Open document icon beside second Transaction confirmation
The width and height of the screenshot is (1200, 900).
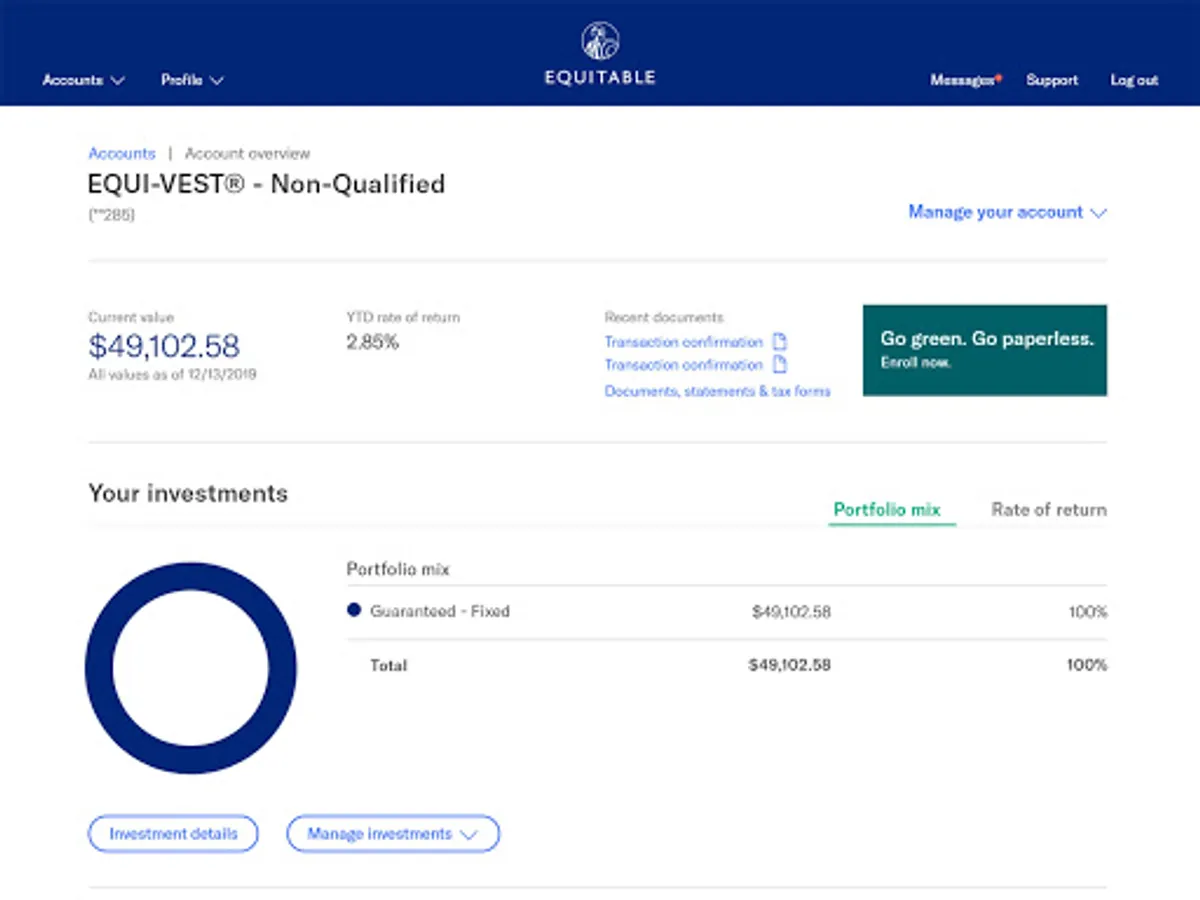click(780, 365)
